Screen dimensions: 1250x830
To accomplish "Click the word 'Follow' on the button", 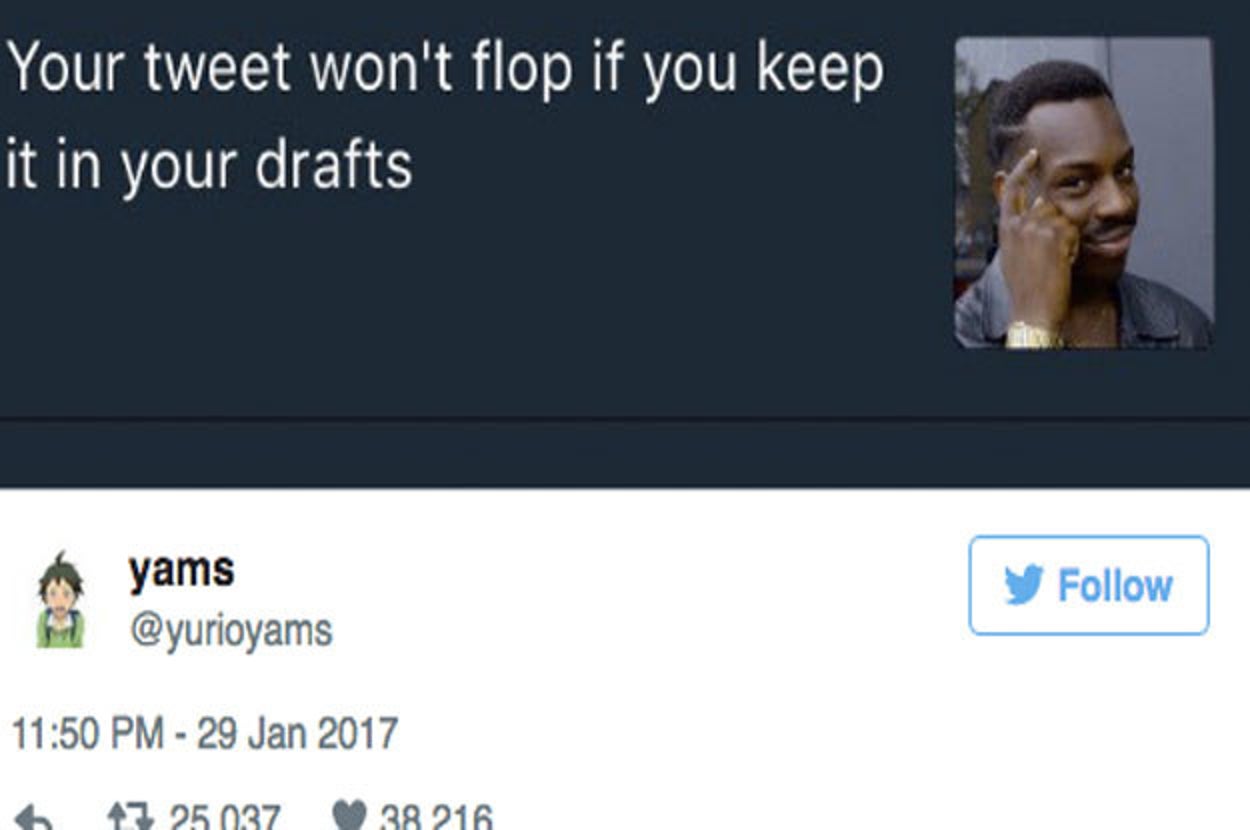I will 1115,586.
